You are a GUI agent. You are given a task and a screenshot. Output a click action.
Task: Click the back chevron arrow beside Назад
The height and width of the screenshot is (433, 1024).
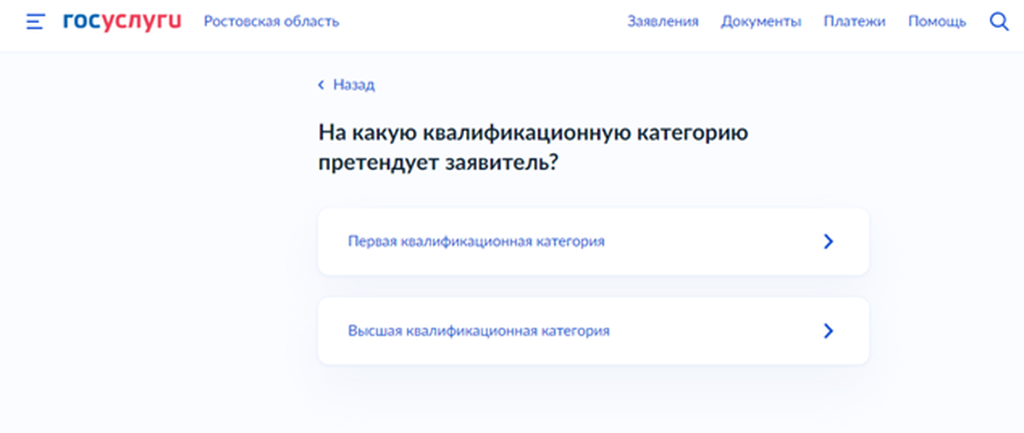321,85
